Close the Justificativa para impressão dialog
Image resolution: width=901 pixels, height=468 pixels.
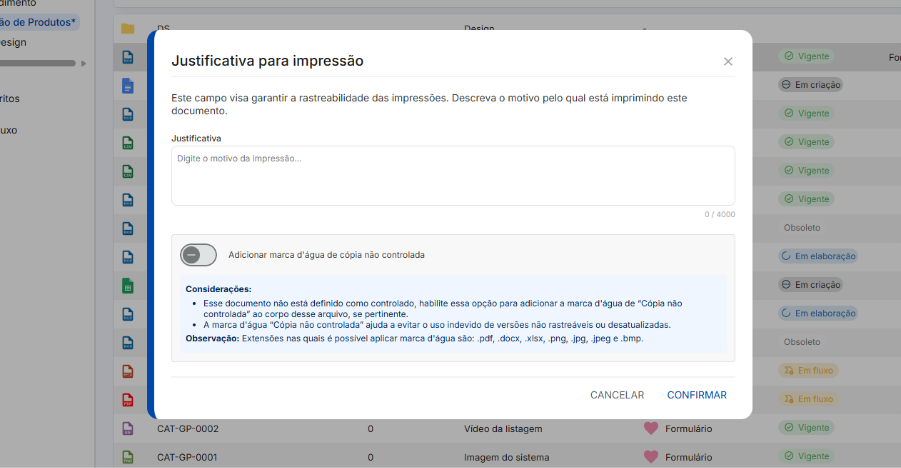[728, 62]
